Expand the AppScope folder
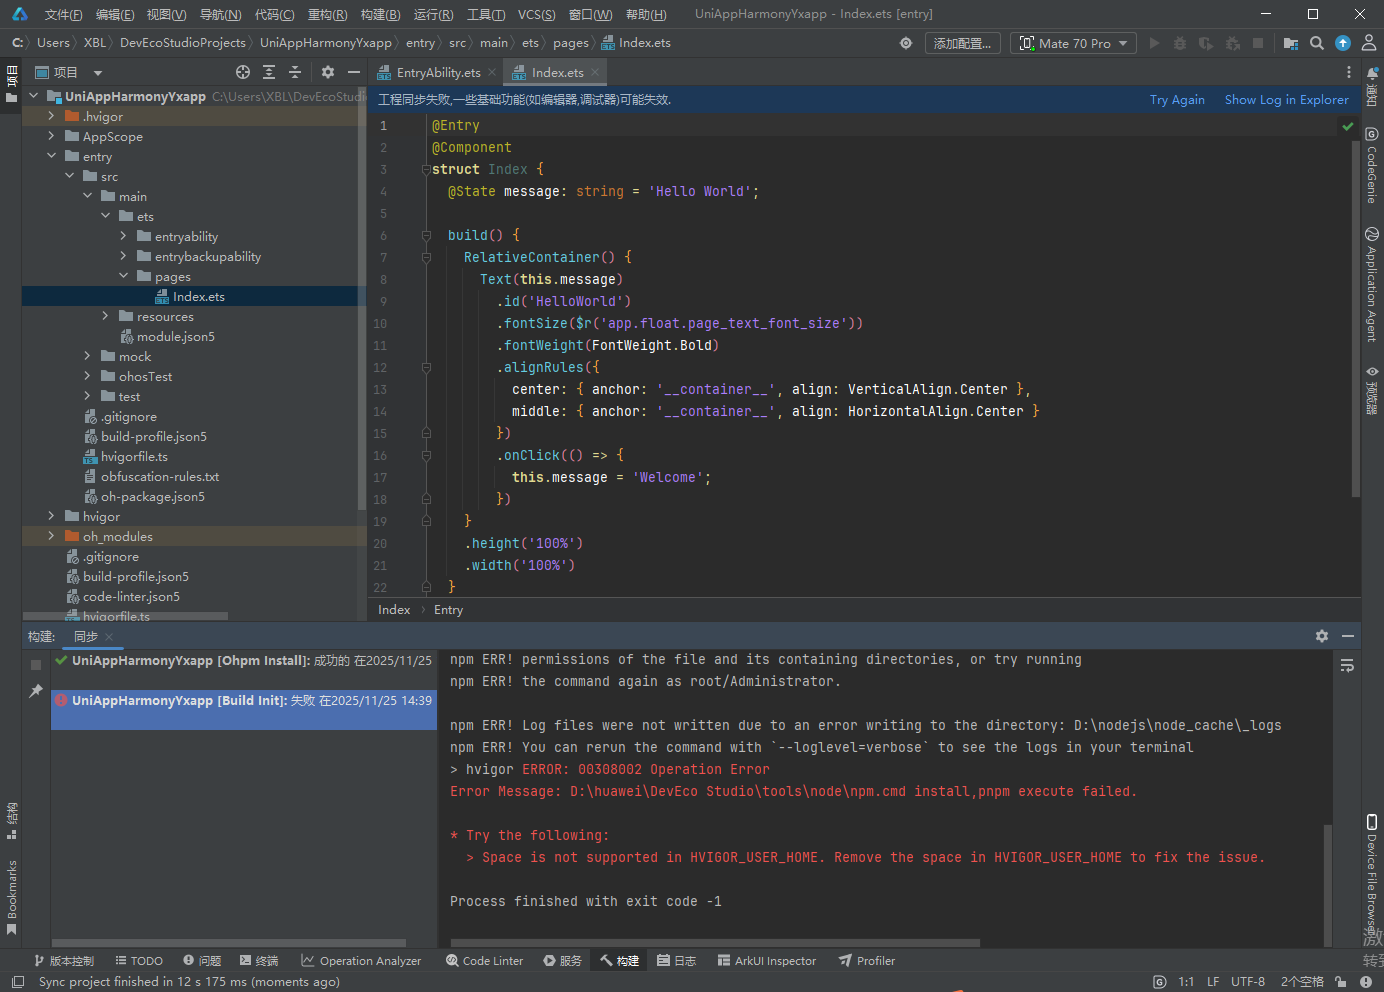This screenshot has width=1384, height=992. click(x=51, y=136)
